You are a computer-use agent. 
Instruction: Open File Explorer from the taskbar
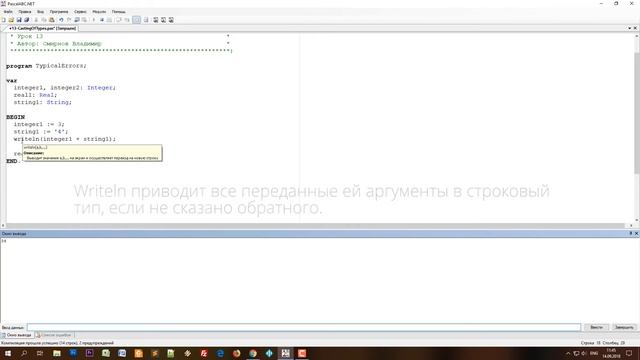[57, 353]
